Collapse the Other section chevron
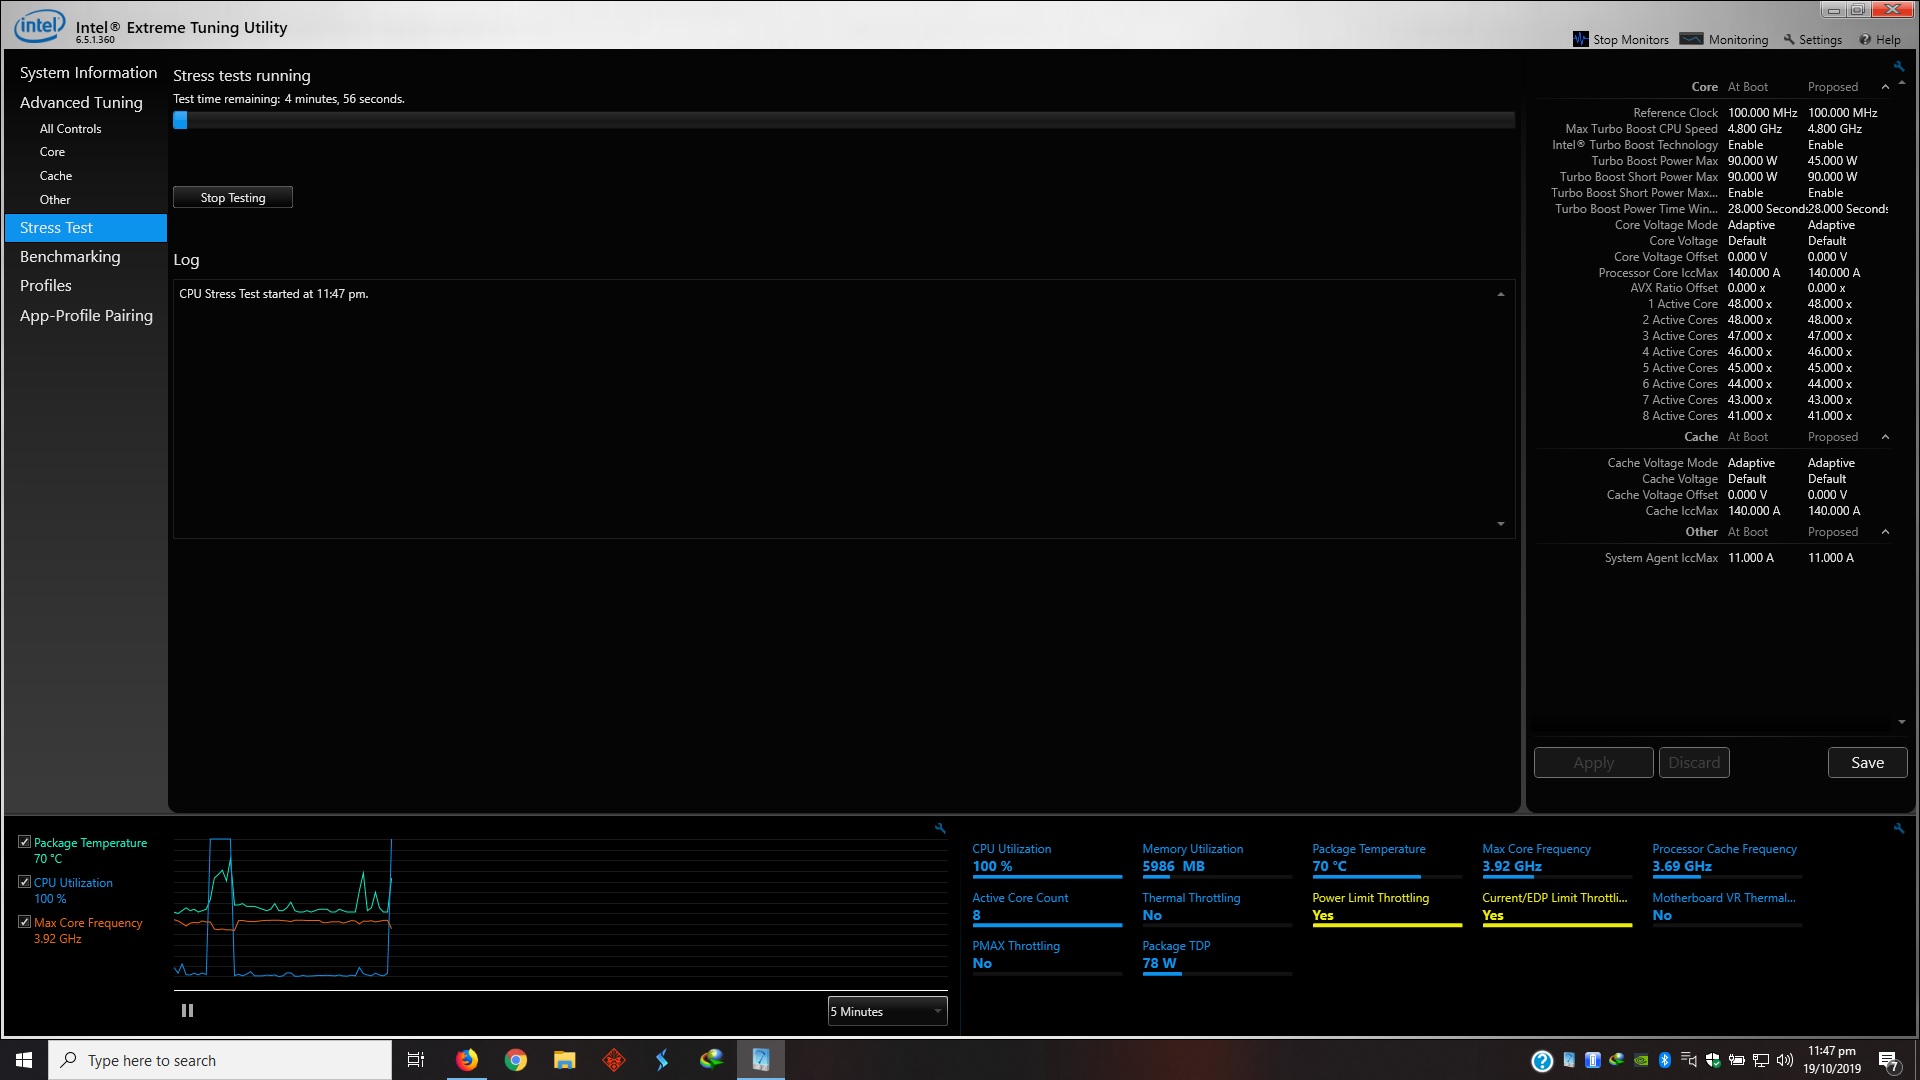1920x1080 pixels. pos(1885,532)
